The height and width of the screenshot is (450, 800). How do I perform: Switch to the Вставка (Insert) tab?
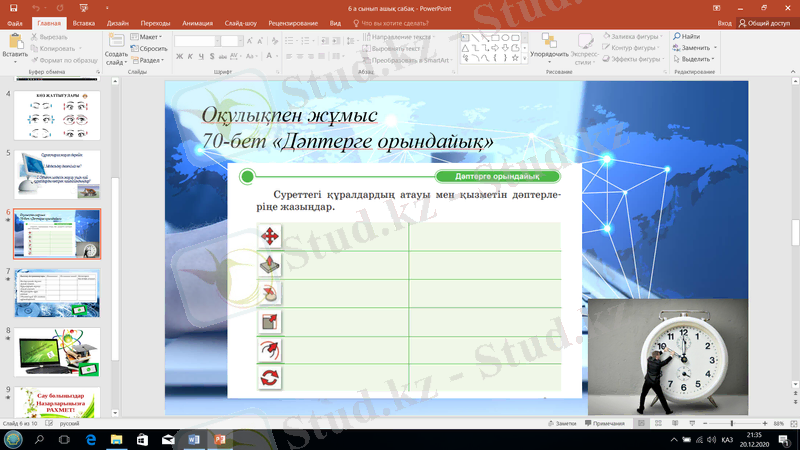click(x=84, y=22)
